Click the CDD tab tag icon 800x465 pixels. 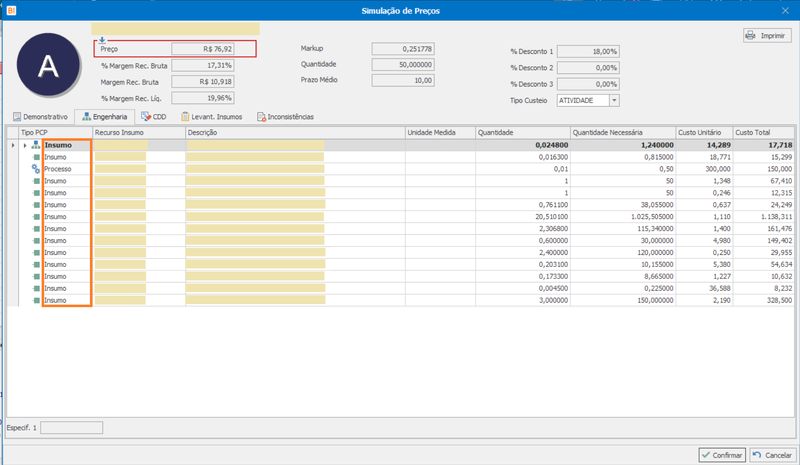[x=146, y=116]
